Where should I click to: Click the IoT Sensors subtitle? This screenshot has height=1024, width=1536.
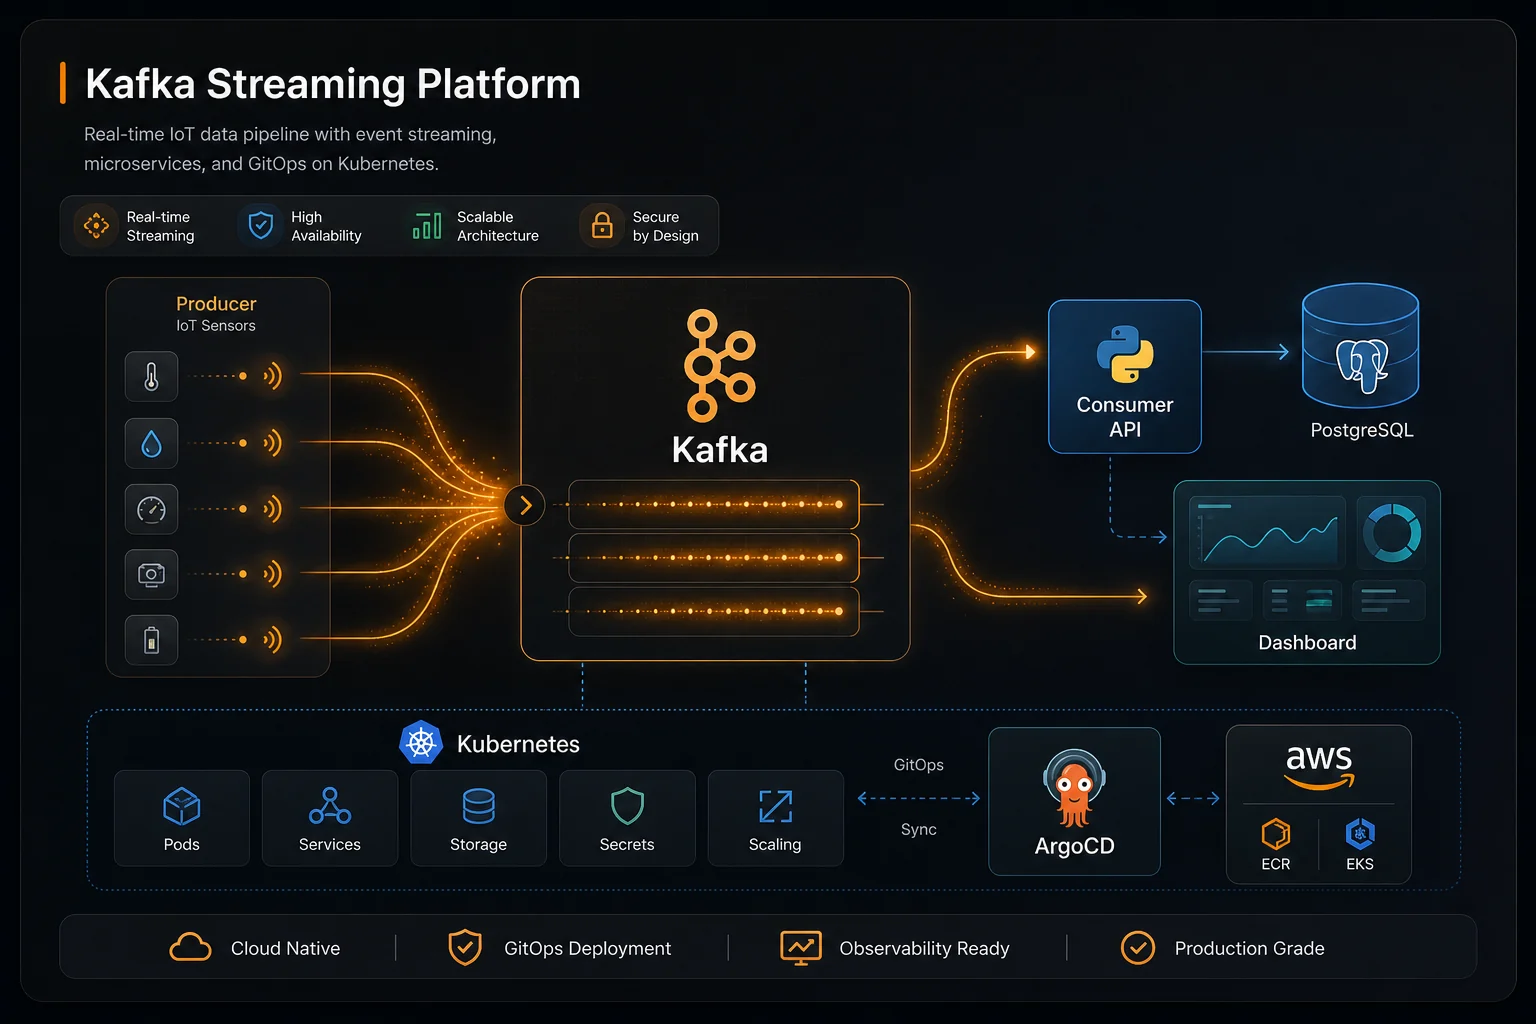(216, 326)
